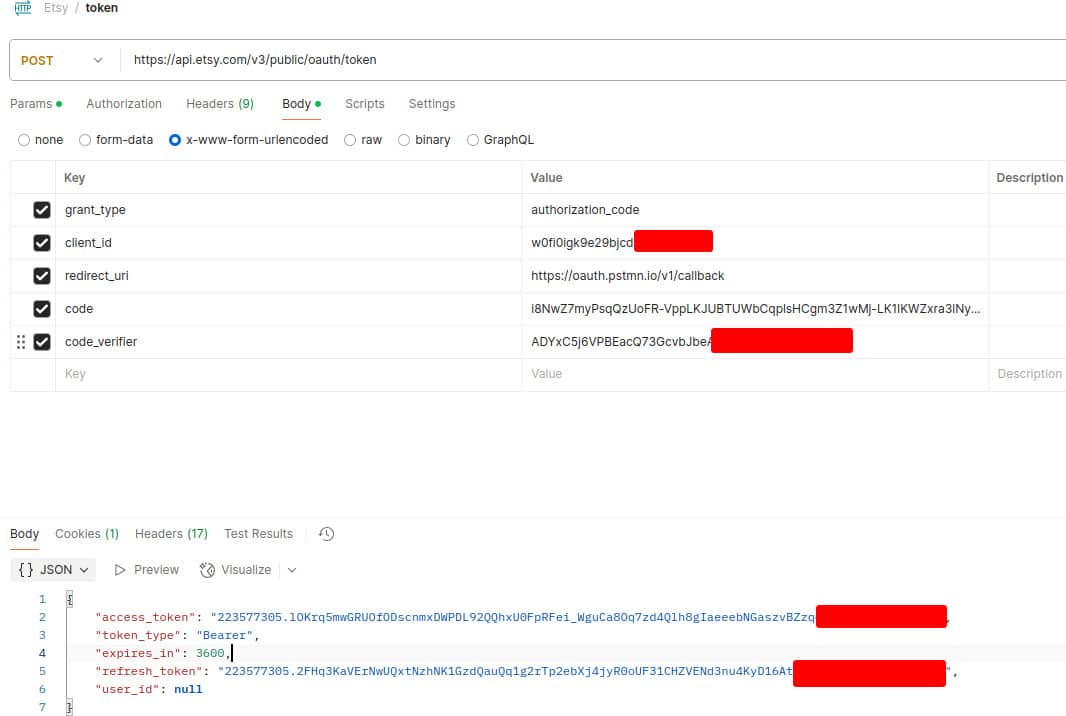Switch to the Authorization tab
This screenshot has width=1066, height=716.
tap(124, 104)
